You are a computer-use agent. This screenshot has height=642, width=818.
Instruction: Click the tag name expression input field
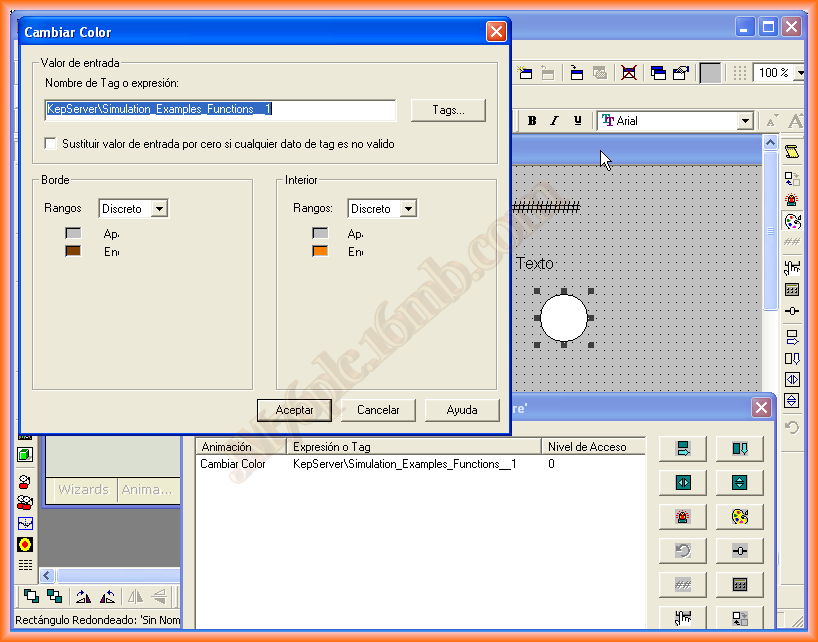click(x=220, y=109)
